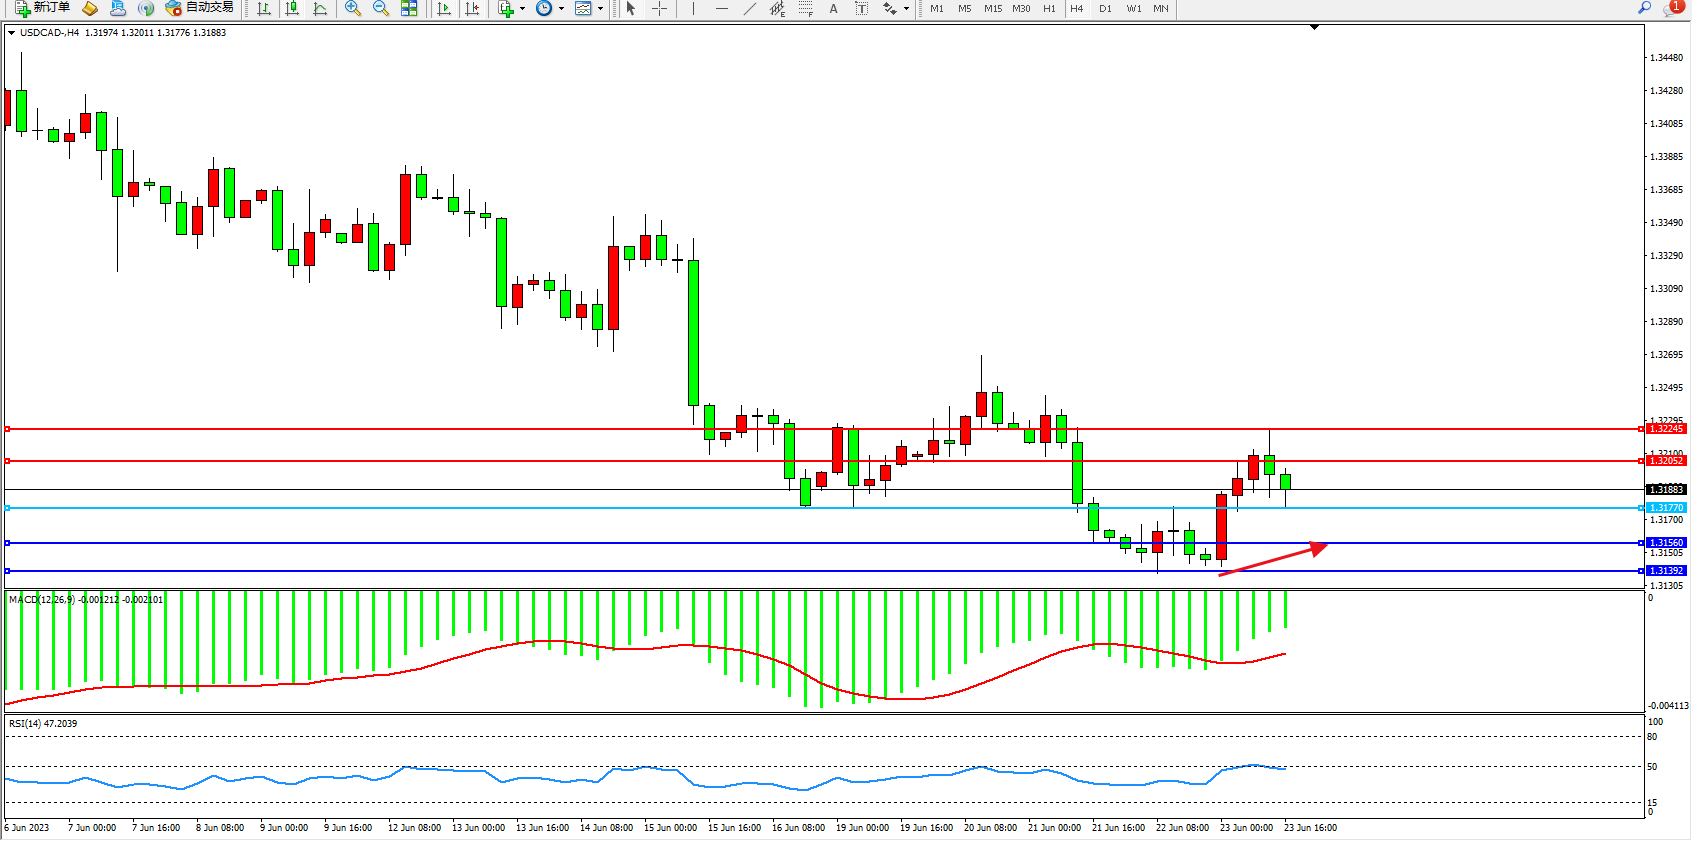Screen dimensions: 1692x841
Task: Zoom in on the chart
Action: [353, 8]
